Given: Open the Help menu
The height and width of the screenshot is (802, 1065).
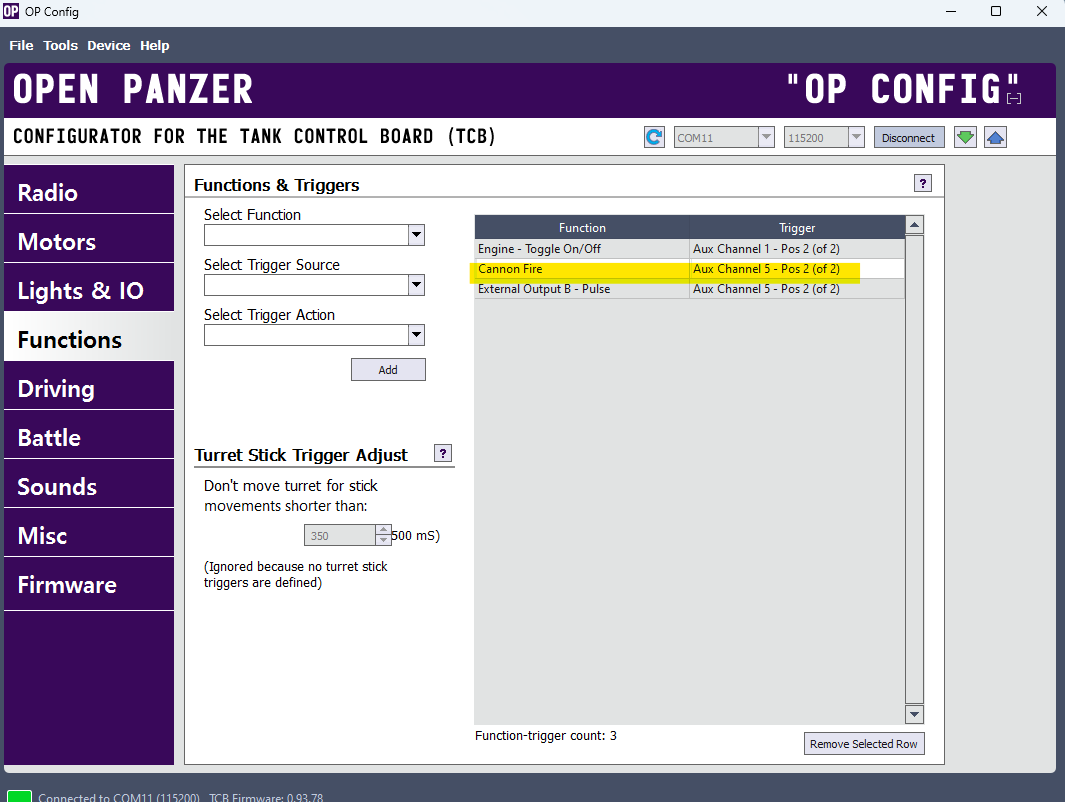Looking at the screenshot, I should click(x=155, y=45).
